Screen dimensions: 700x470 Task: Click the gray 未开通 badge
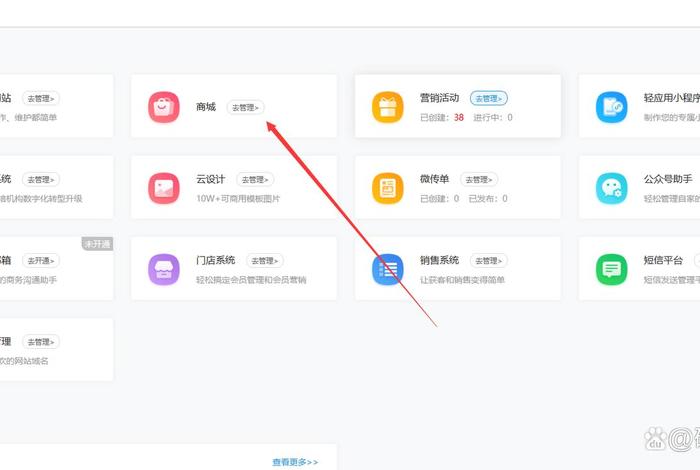[x=97, y=244]
